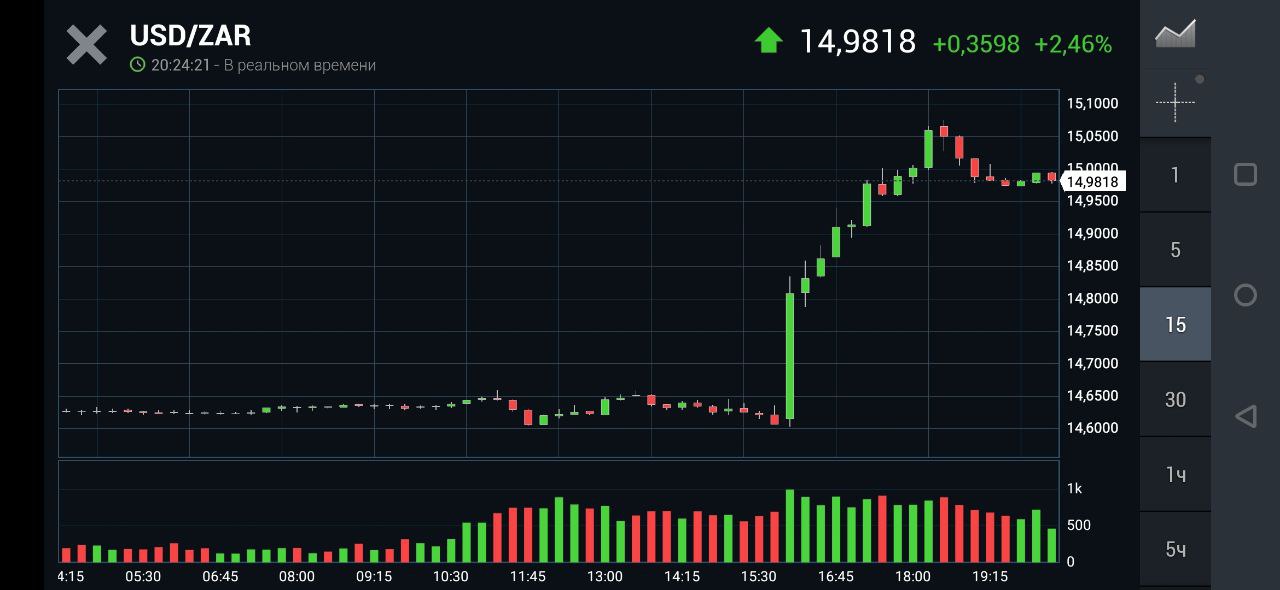Select the 15 minute timeframe
This screenshot has height=590, width=1280.
click(1175, 324)
